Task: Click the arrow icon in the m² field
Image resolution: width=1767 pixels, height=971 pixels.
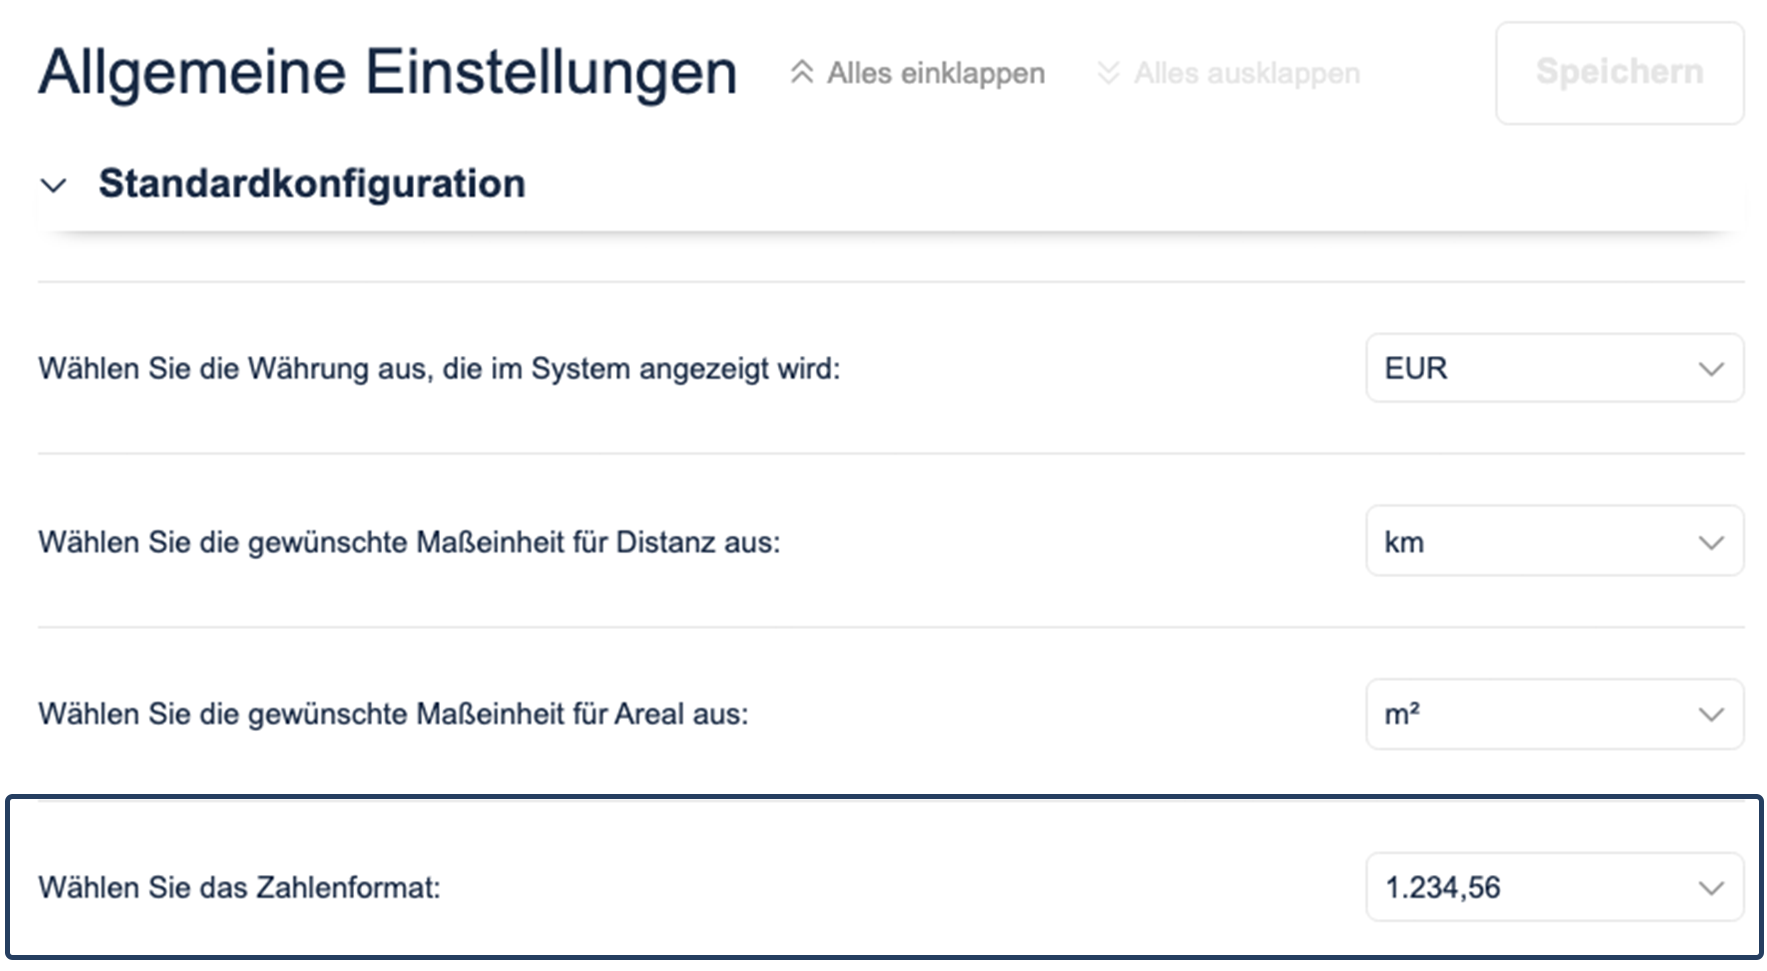Action: click(1711, 715)
